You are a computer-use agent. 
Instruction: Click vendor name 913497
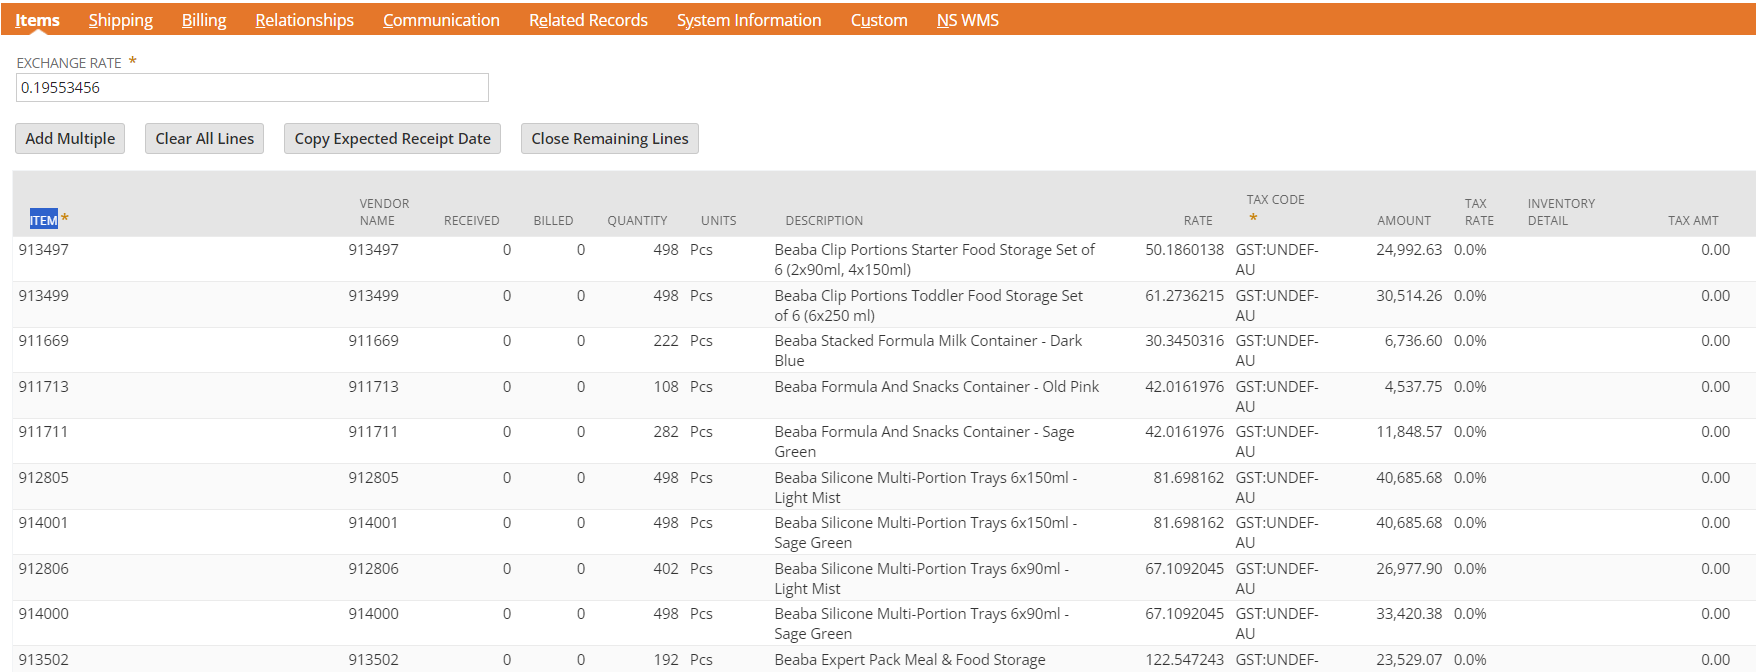[x=373, y=250]
